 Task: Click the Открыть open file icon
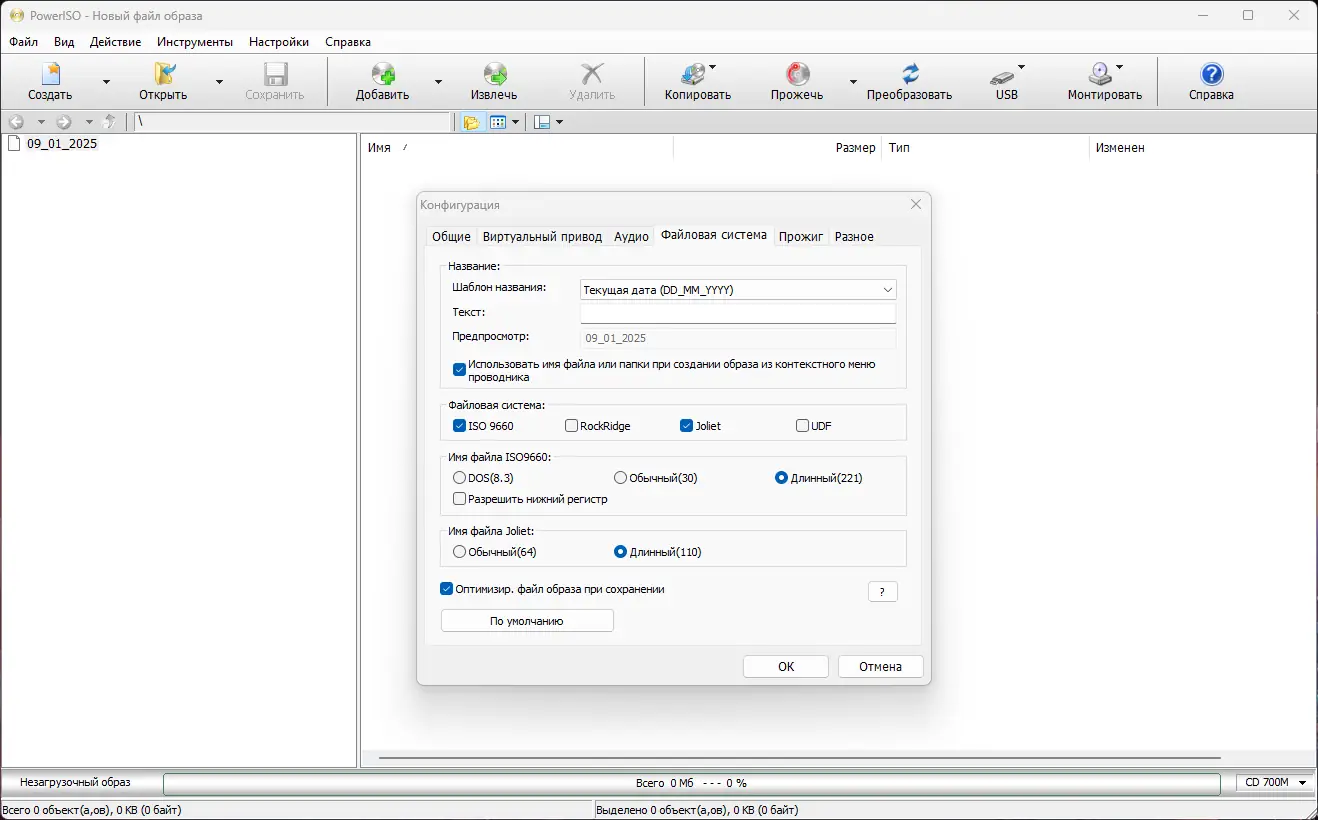pos(164,74)
